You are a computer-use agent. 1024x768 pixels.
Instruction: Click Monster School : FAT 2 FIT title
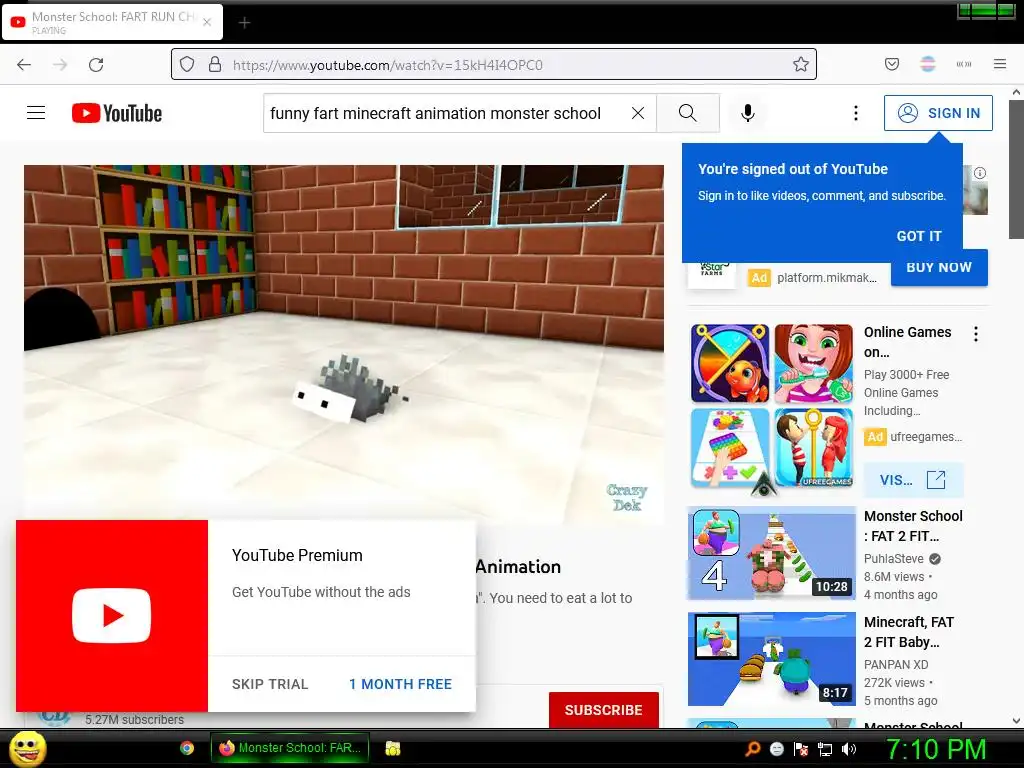pyautogui.click(x=913, y=526)
